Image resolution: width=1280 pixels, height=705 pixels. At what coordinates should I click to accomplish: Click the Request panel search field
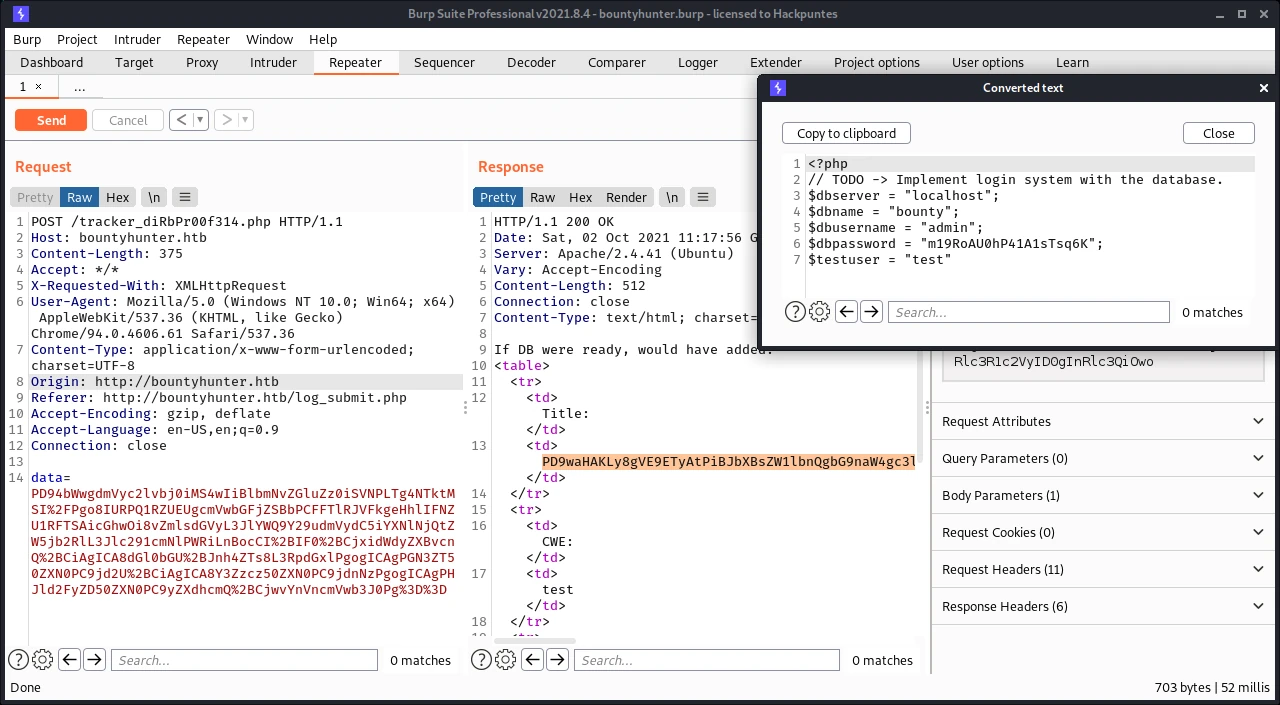244,660
